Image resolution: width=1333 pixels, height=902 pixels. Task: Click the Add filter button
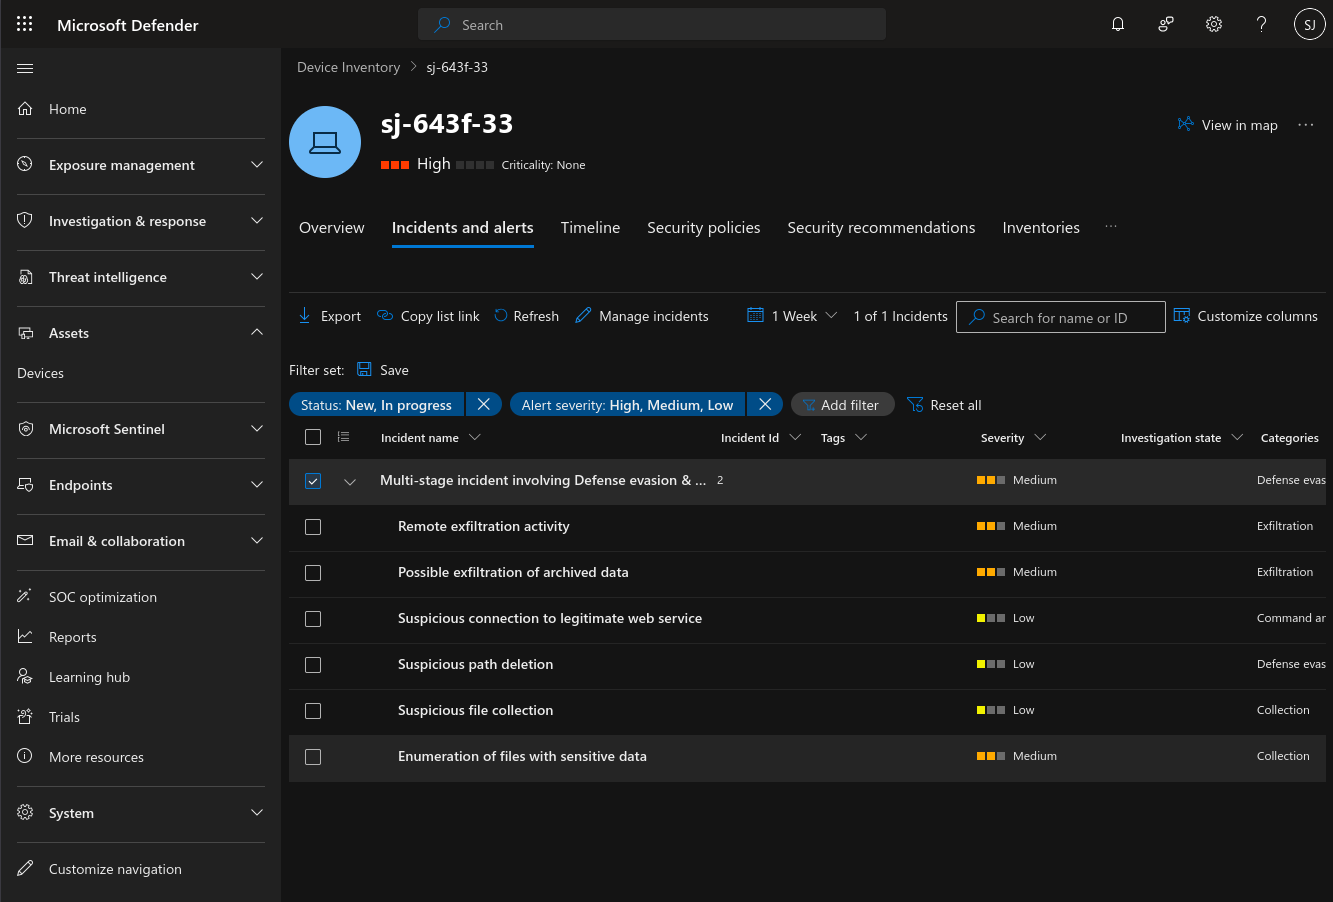[x=842, y=405]
